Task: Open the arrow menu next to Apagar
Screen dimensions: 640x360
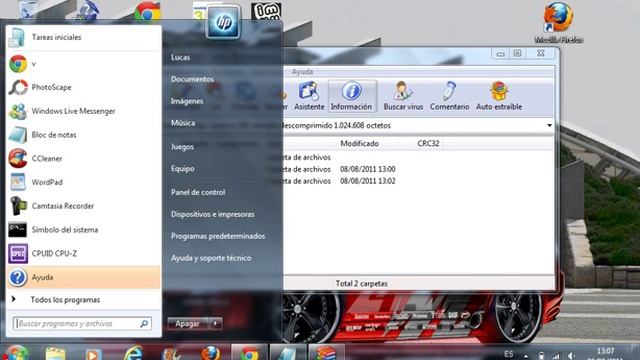Action: tap(216, 324)
